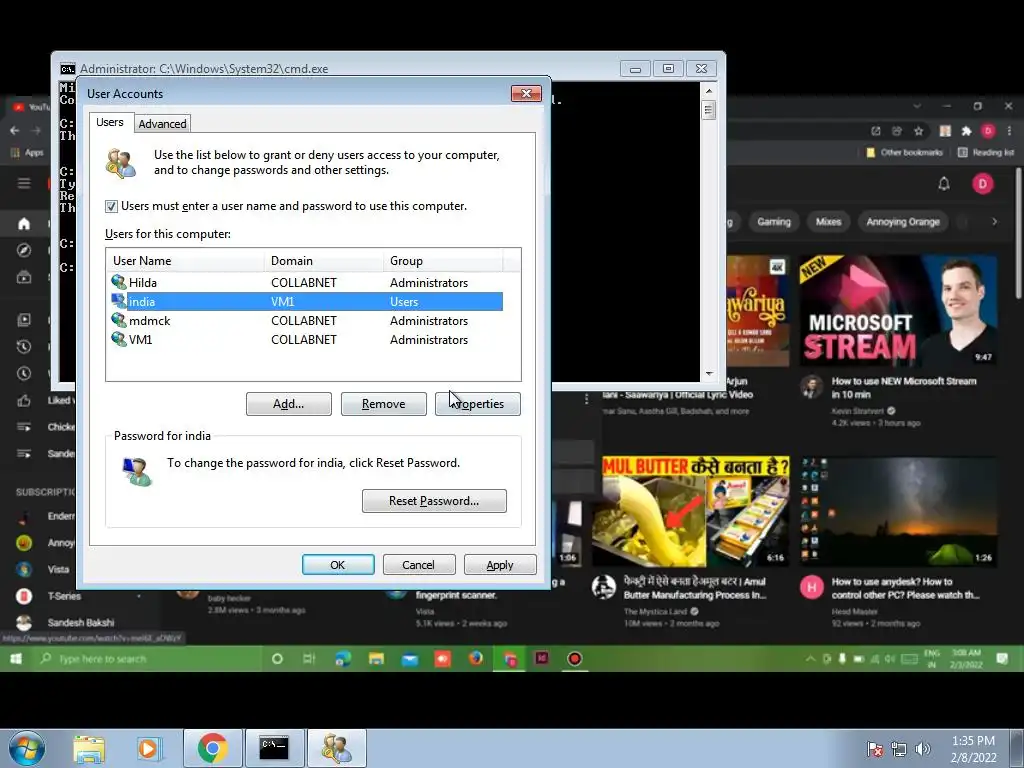The width and height of the screenshot is (1024, 768).
Task: Open 'How to use NEW Microsoft Stream' title
Action: click(904, 387)
